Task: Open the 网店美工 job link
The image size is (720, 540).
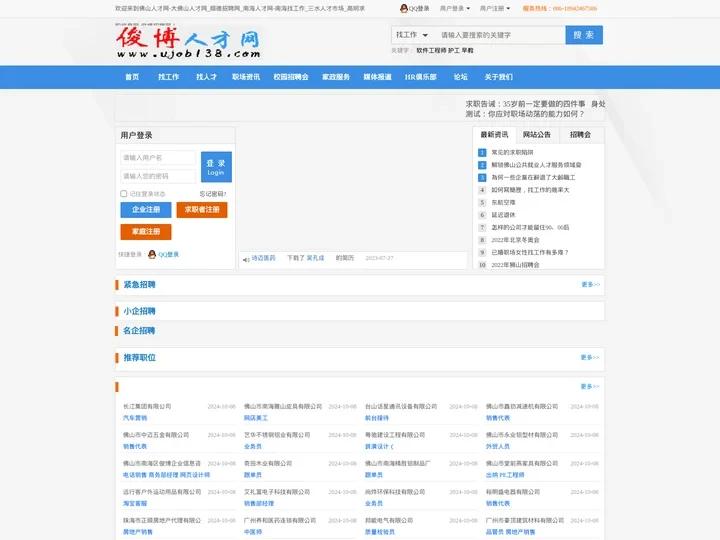Action: tap(256, 418)
